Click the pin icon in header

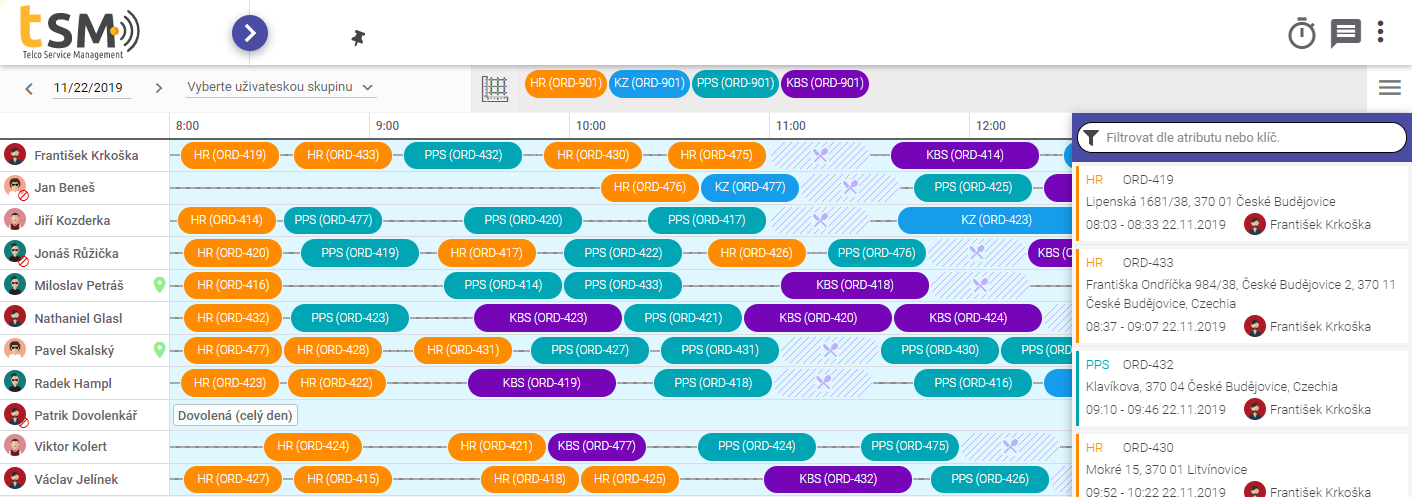click(x=359, y=37)
